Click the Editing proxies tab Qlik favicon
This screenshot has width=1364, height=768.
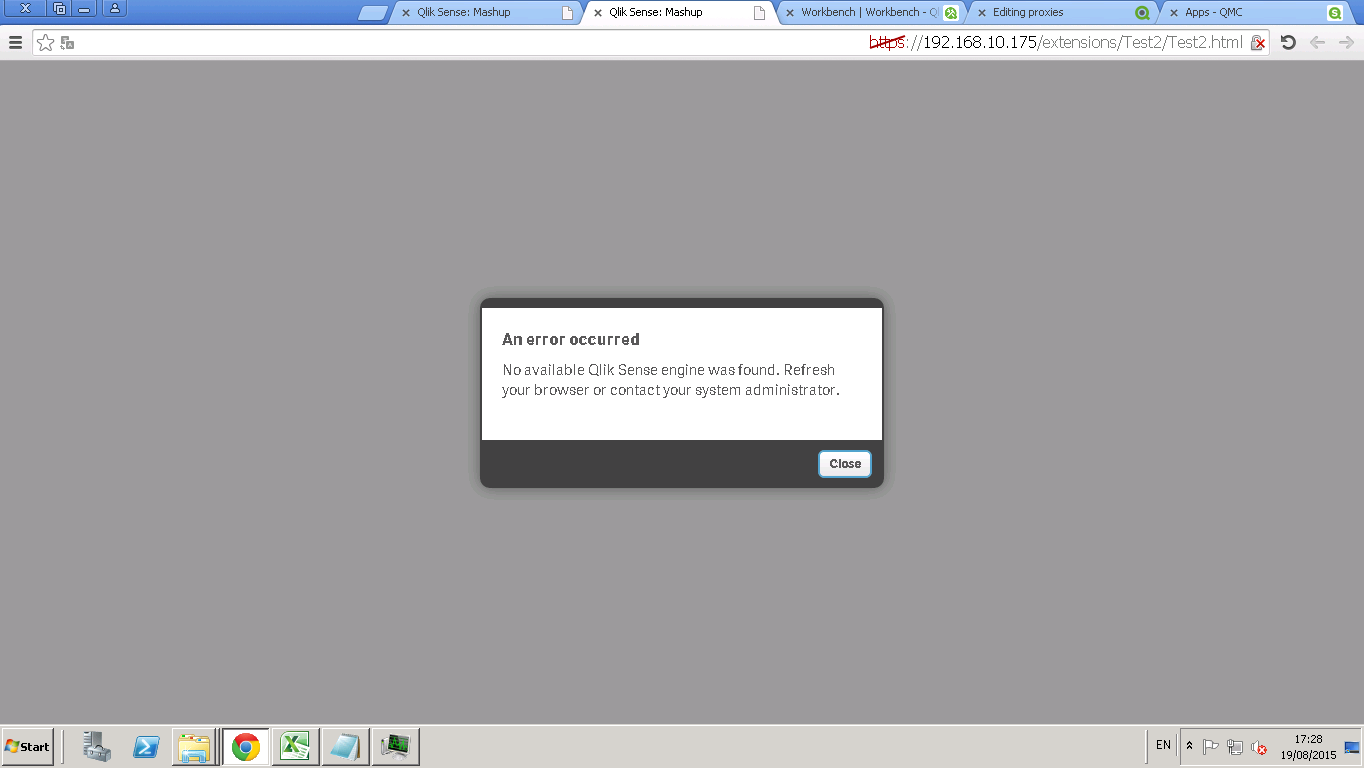1142,13
